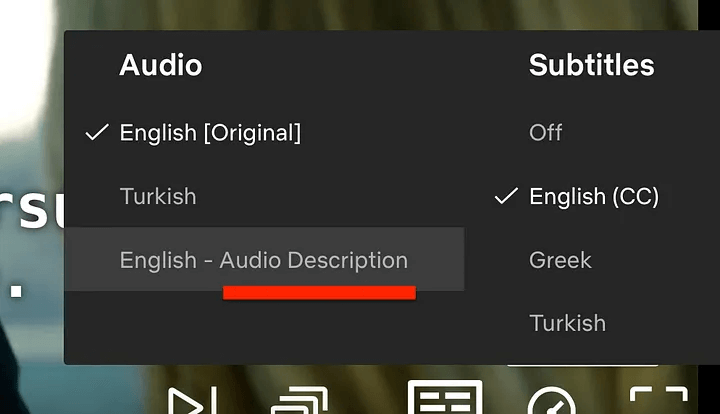This screenshot has height=414, width=720.
Task: Open the playback speed icon
Action: (x=551, y=401)
